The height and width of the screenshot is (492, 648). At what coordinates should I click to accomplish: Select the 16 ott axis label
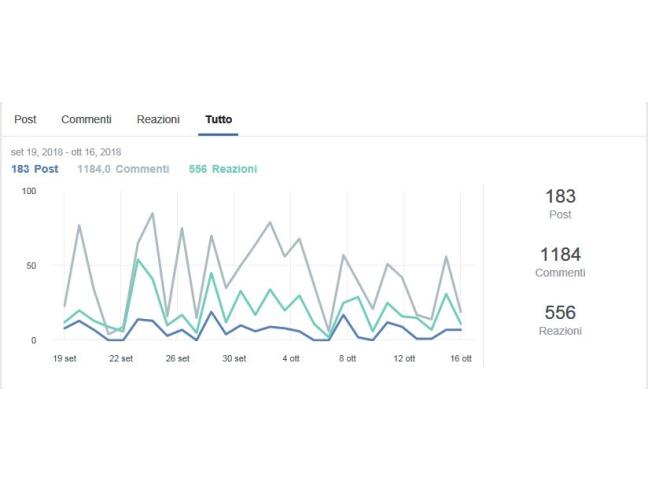459,358
